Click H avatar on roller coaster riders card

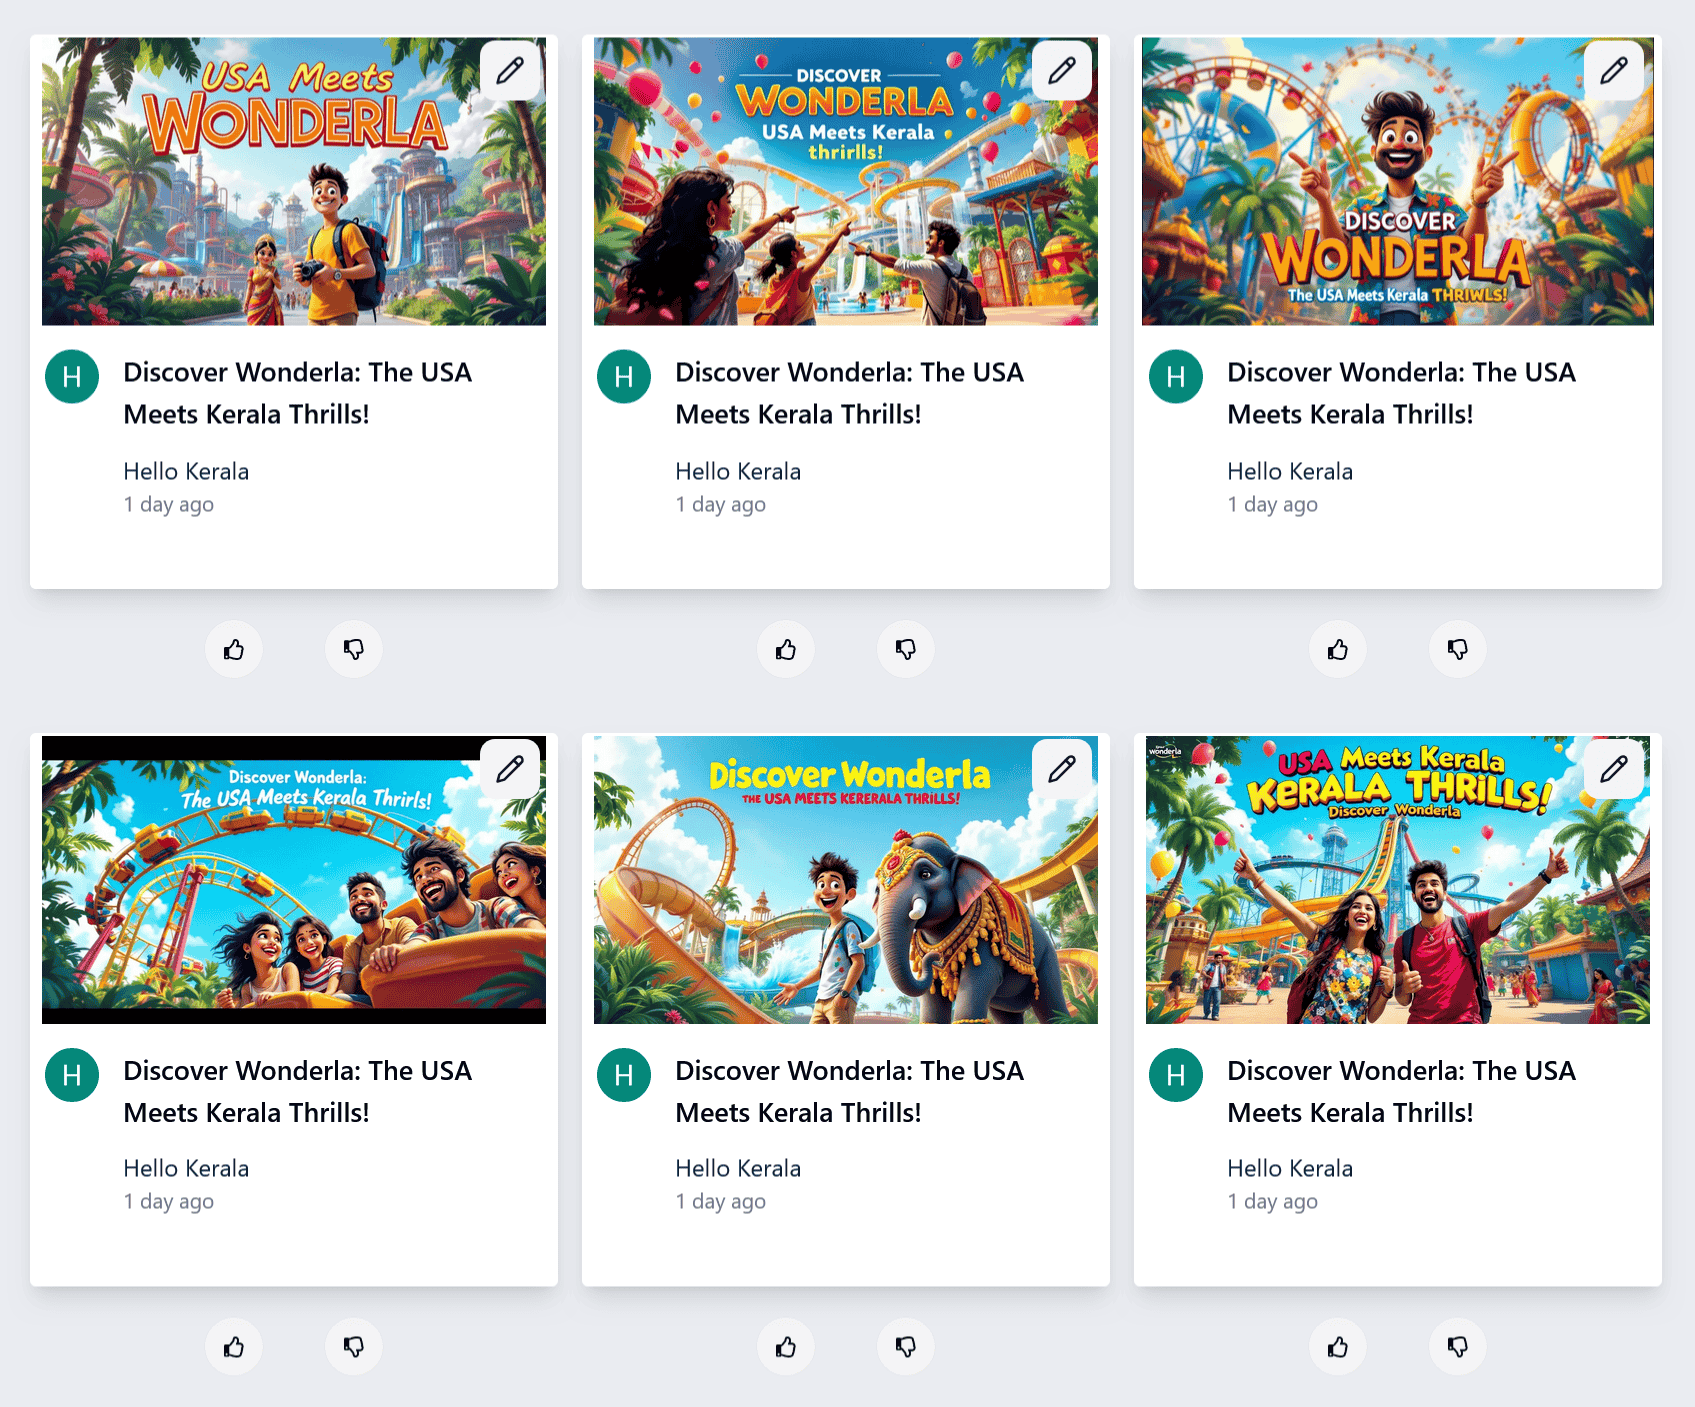coord(72,1075)
